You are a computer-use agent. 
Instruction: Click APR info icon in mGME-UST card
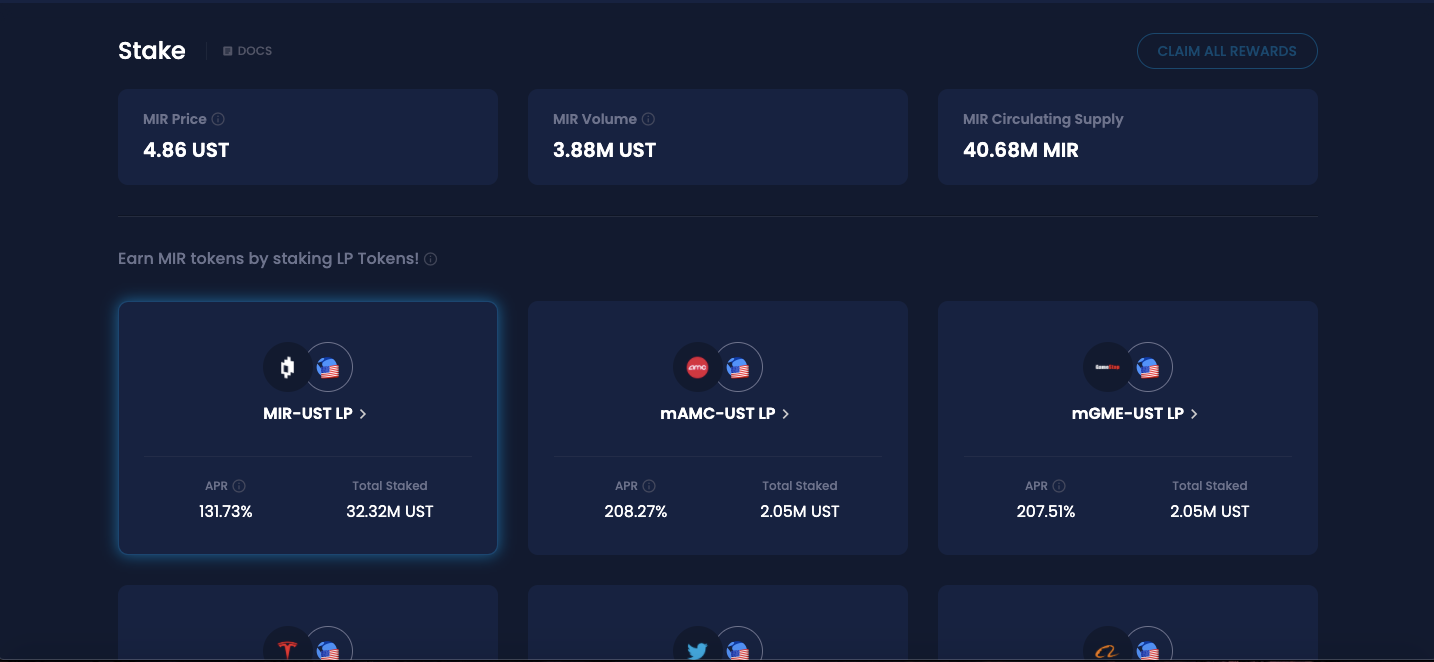click(1059, 486)
